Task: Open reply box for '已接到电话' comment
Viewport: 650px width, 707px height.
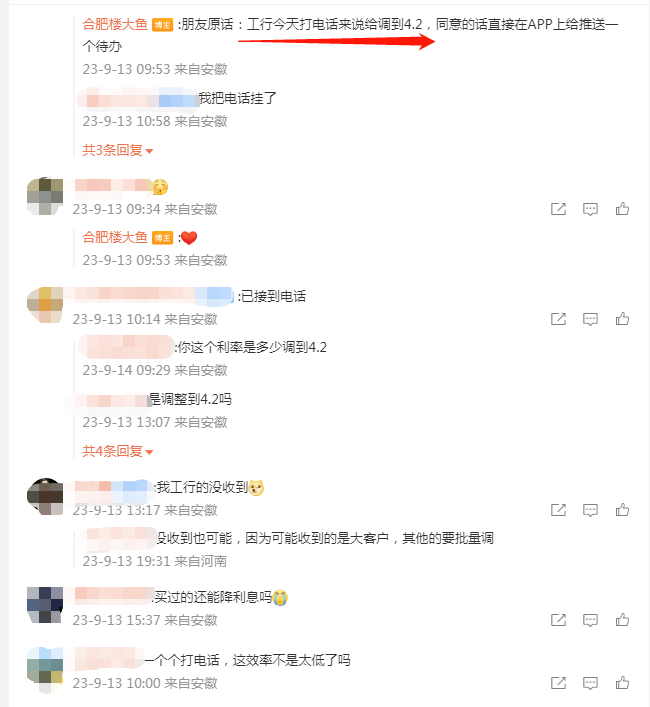Action: (x=590, y=319)
